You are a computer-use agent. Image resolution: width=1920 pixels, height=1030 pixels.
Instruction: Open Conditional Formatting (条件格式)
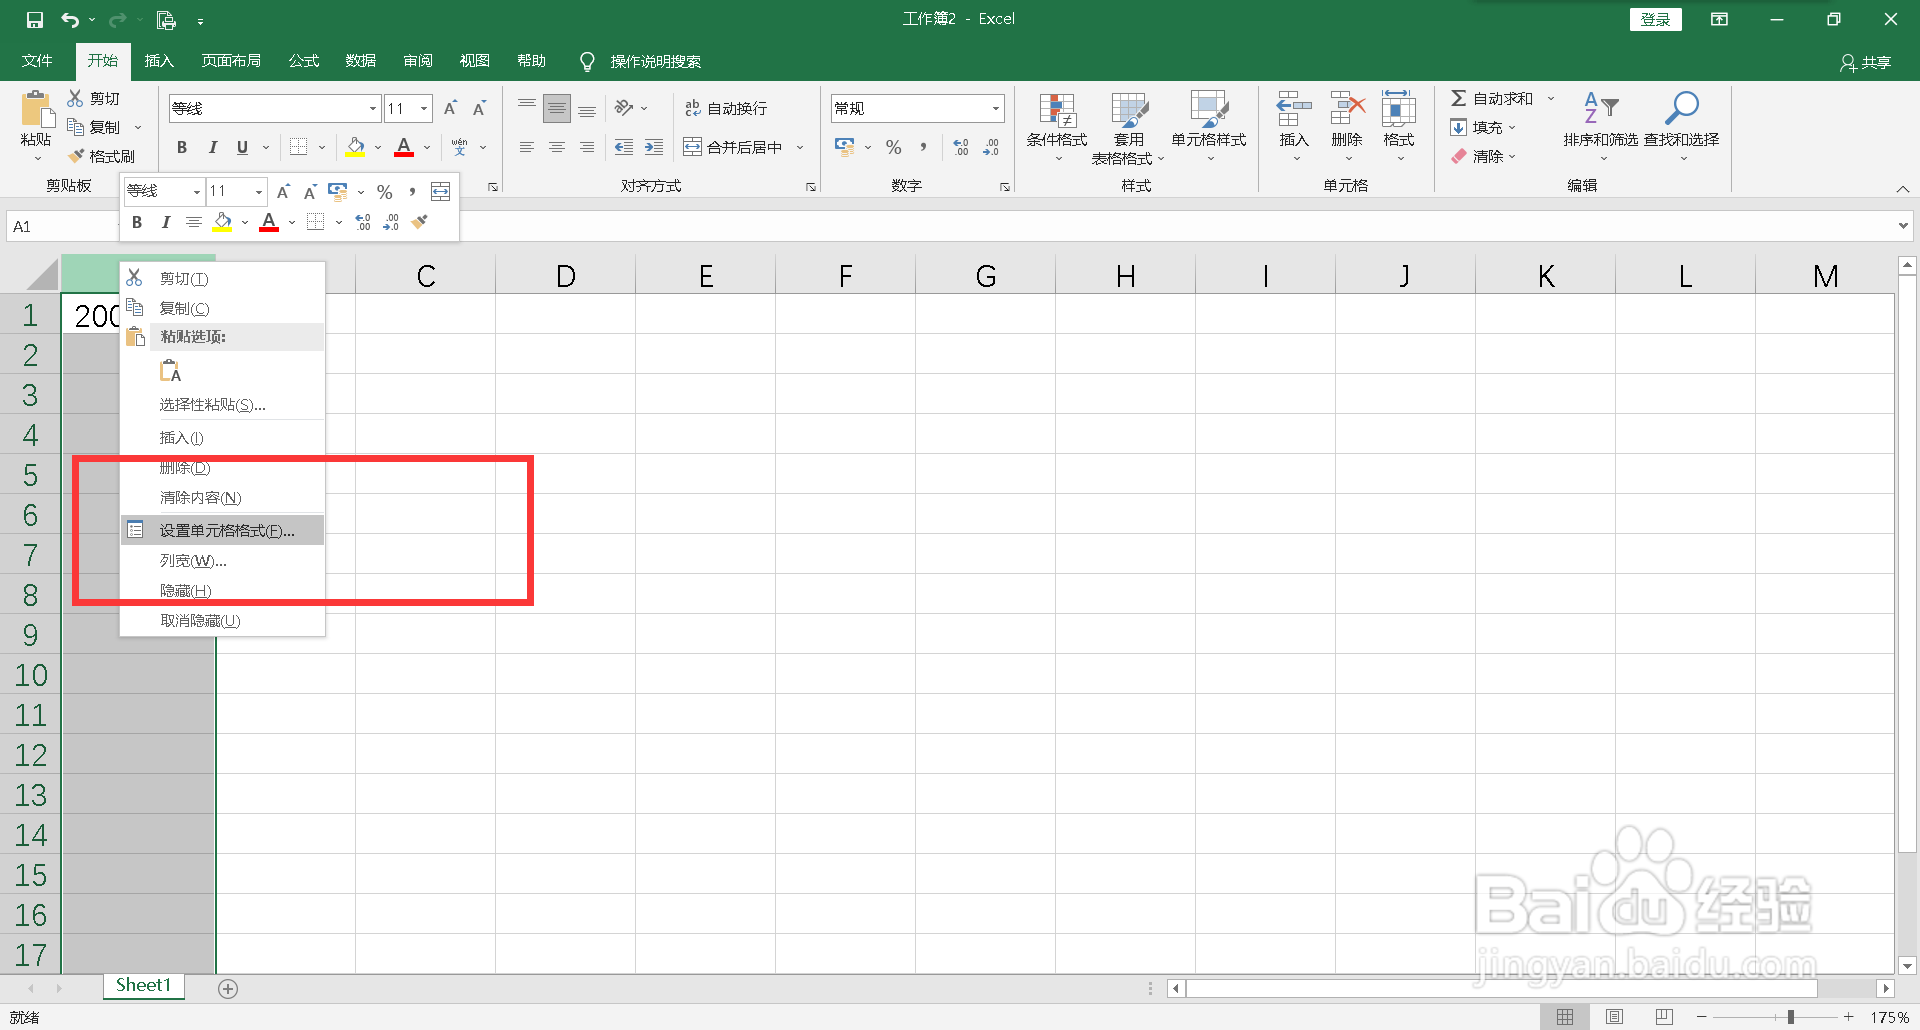pyautogui.click(x=1057, y=128)
